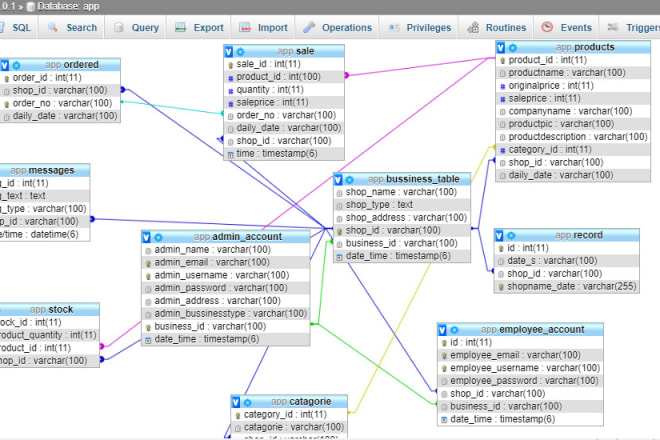Click the gear icon on catagorie table
The image size is (660, 440).
[248, 402]
